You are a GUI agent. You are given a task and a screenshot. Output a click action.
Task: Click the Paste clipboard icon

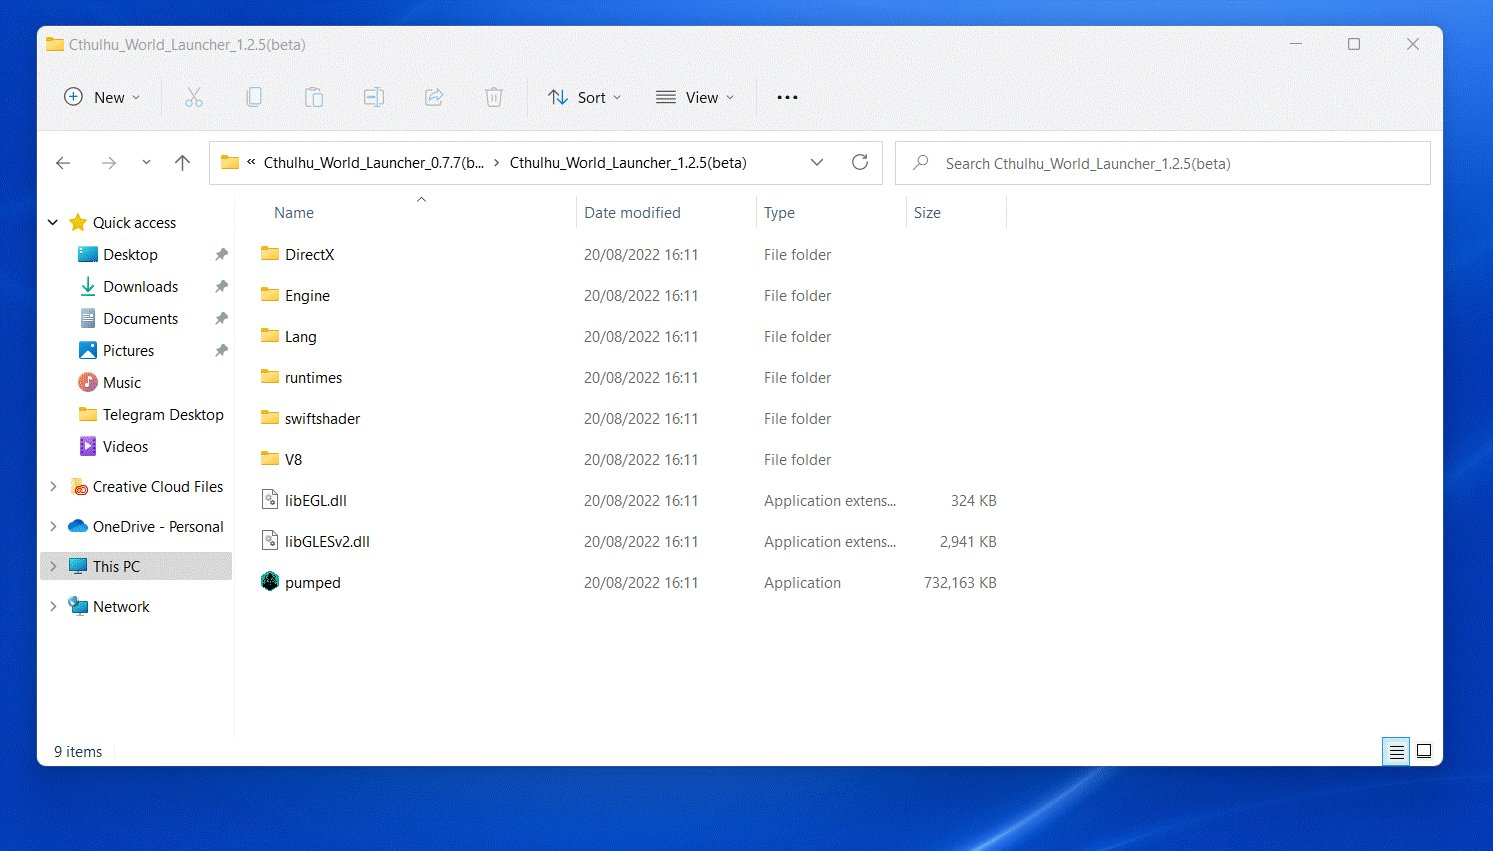pyautogui.click(x=314, y=97)
